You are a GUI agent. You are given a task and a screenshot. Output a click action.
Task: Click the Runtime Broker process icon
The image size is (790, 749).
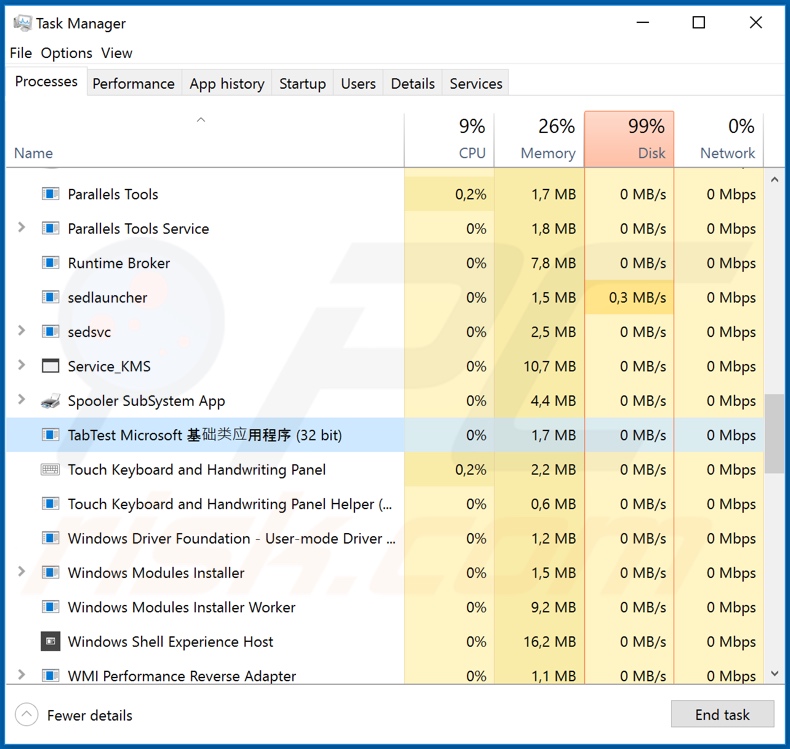[50, 263]
